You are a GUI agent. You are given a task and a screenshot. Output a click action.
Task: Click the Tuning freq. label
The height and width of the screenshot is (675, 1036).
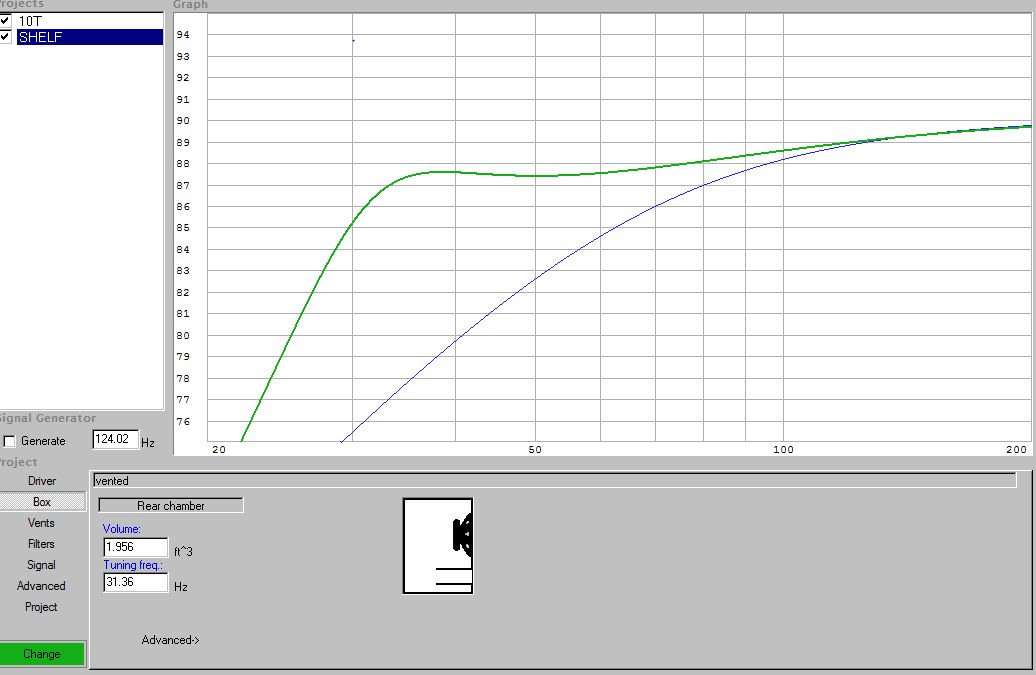[133, 565]
